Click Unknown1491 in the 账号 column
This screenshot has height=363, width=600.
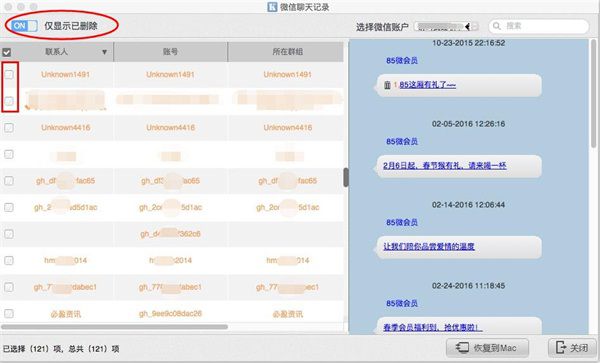click(170, 74)
